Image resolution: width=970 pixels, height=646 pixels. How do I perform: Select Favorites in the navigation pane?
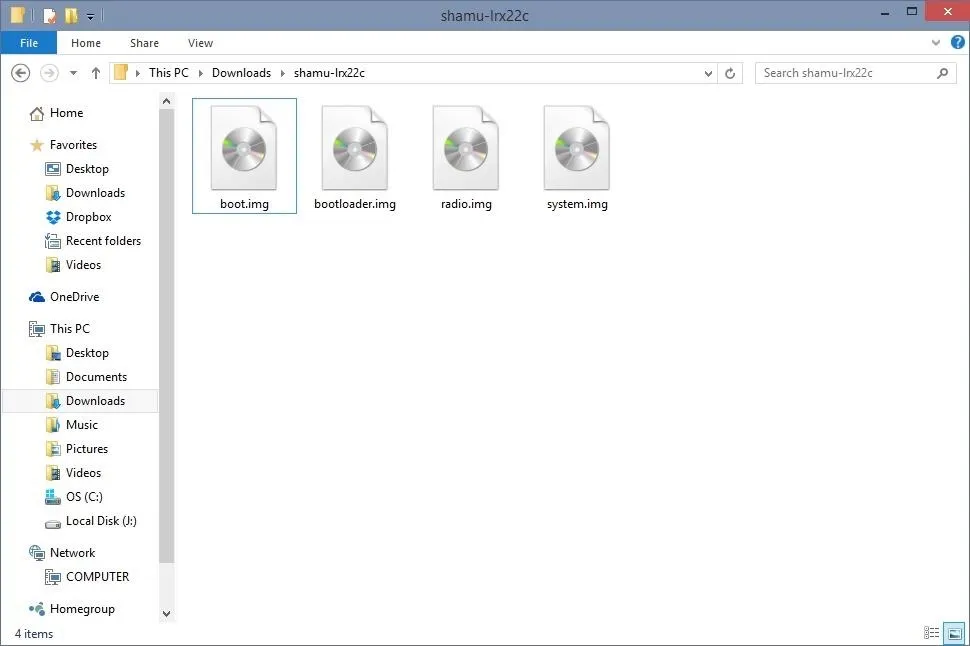coord(73,145)
